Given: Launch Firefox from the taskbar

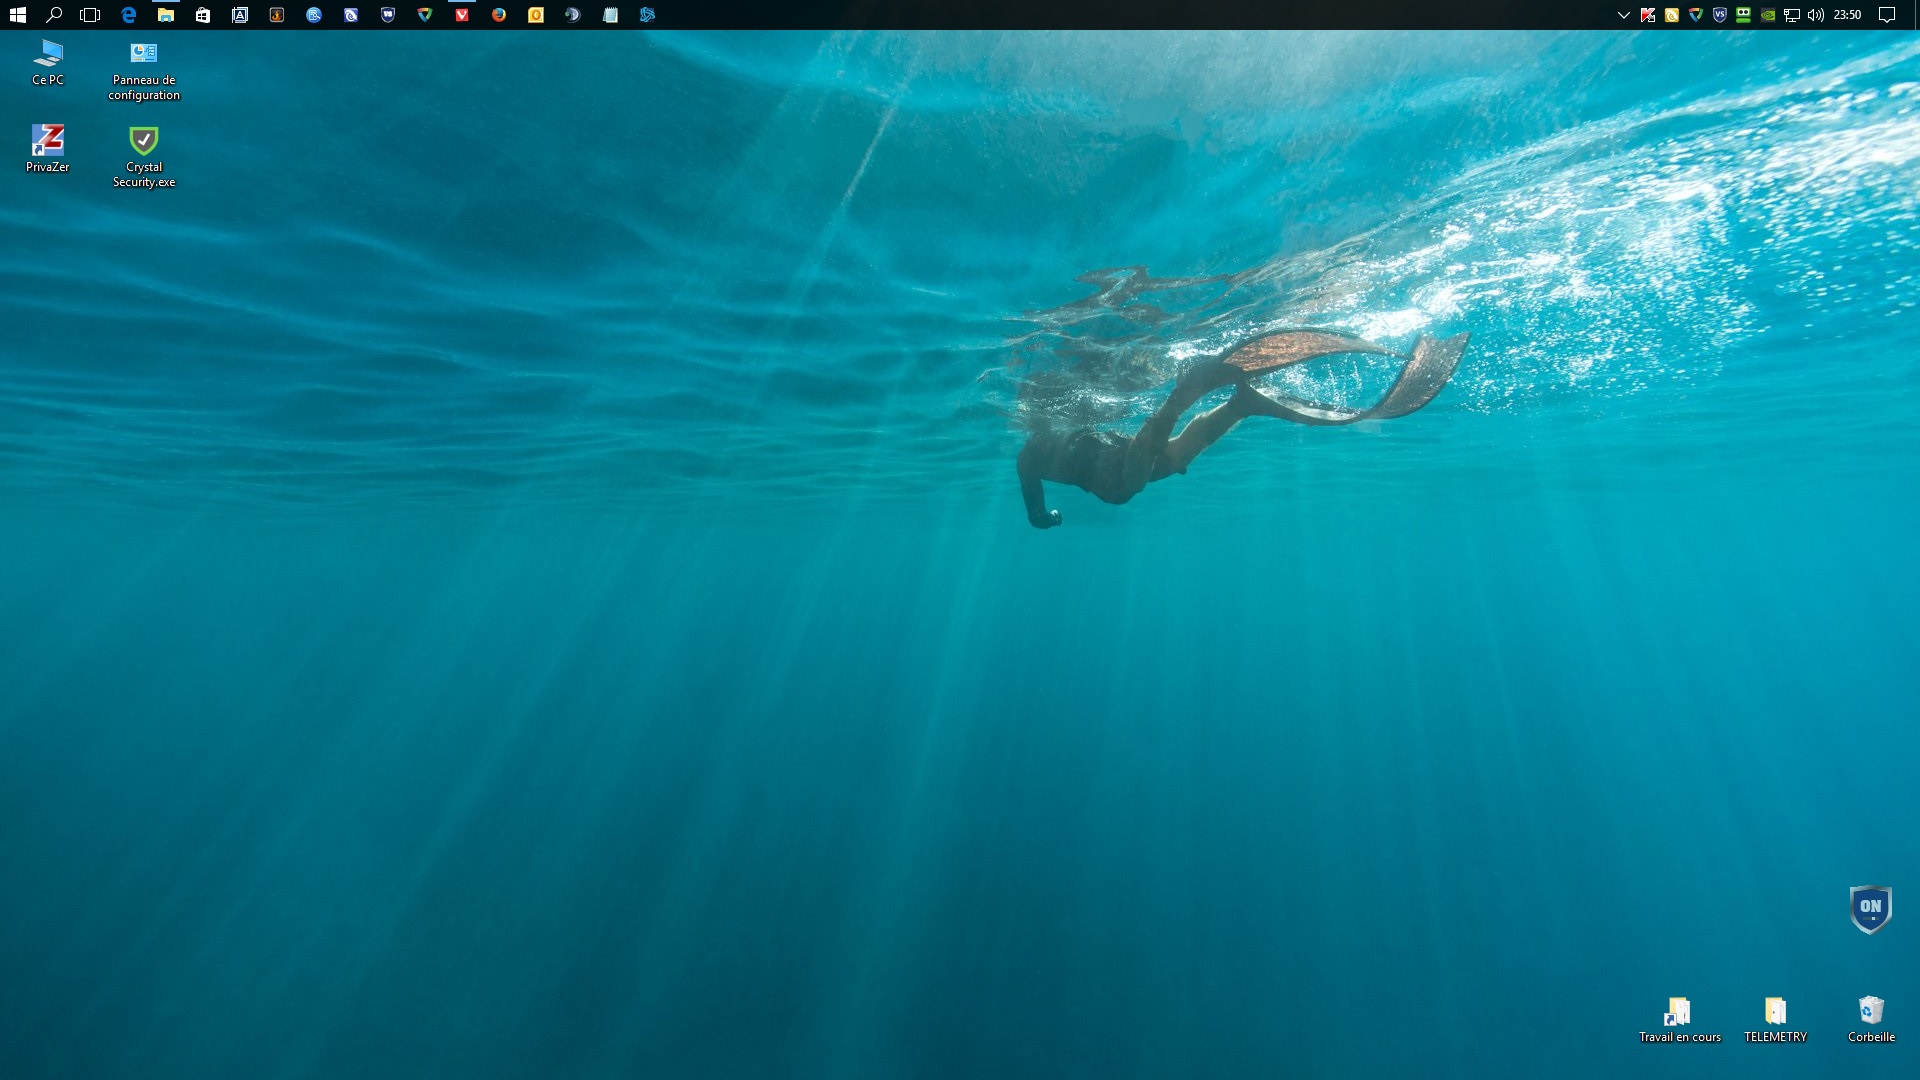Looking at the screenshot, I should pos(499,15).
